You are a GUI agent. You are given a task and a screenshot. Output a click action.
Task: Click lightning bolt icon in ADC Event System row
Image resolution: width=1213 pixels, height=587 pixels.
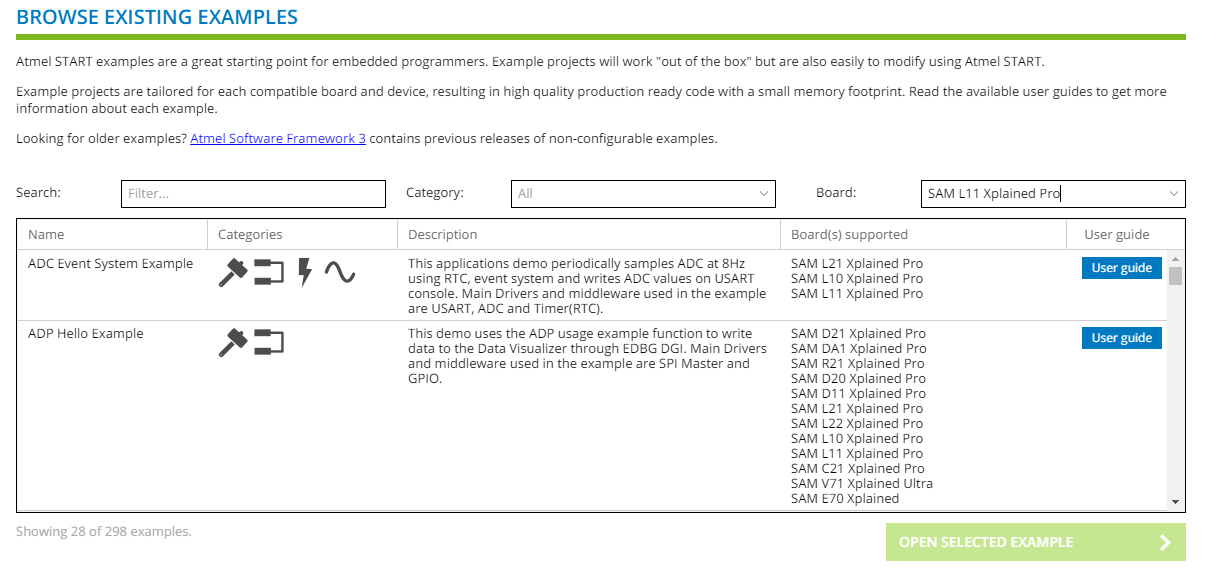305,272
